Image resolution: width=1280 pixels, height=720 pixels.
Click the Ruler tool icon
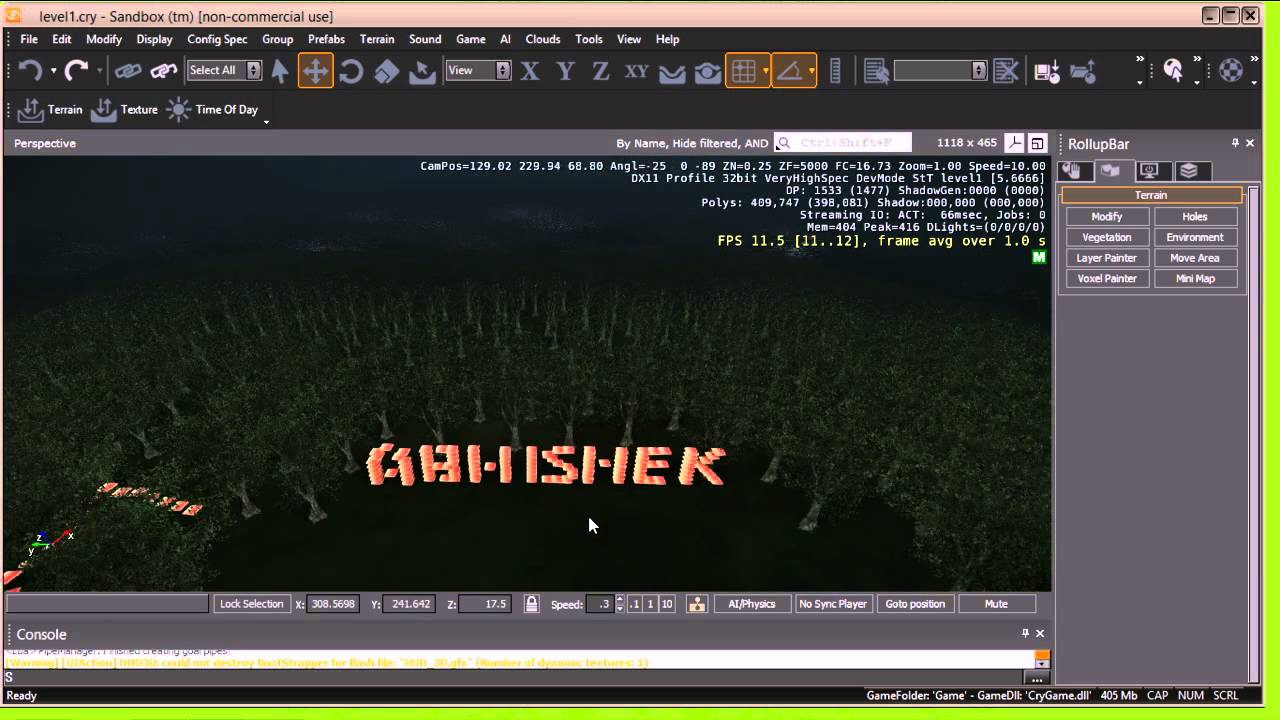[836, 70]
